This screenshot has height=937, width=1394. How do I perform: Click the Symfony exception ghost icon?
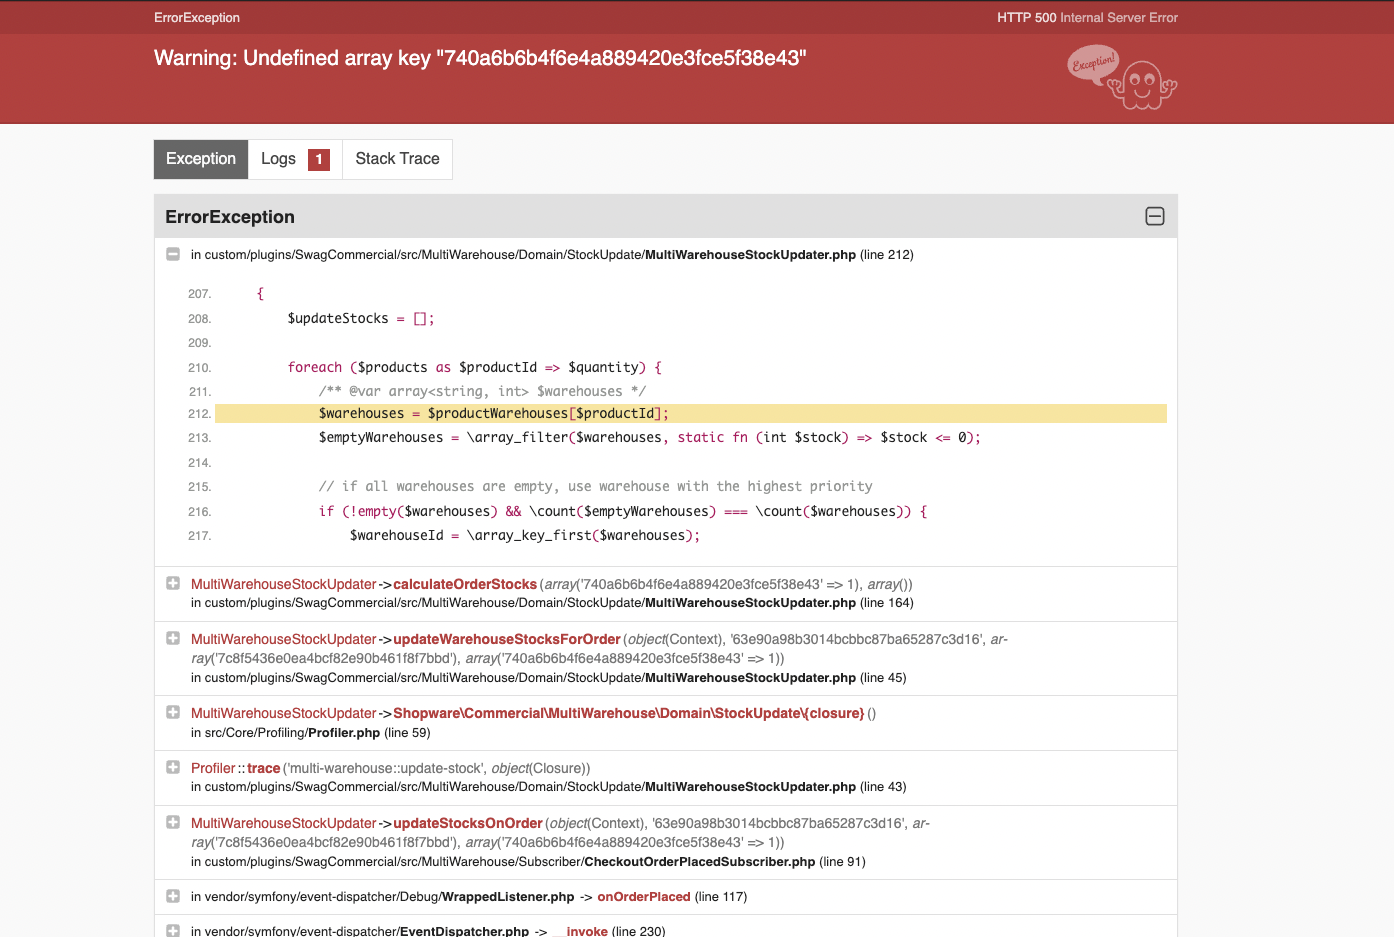tap(1123, 77)
